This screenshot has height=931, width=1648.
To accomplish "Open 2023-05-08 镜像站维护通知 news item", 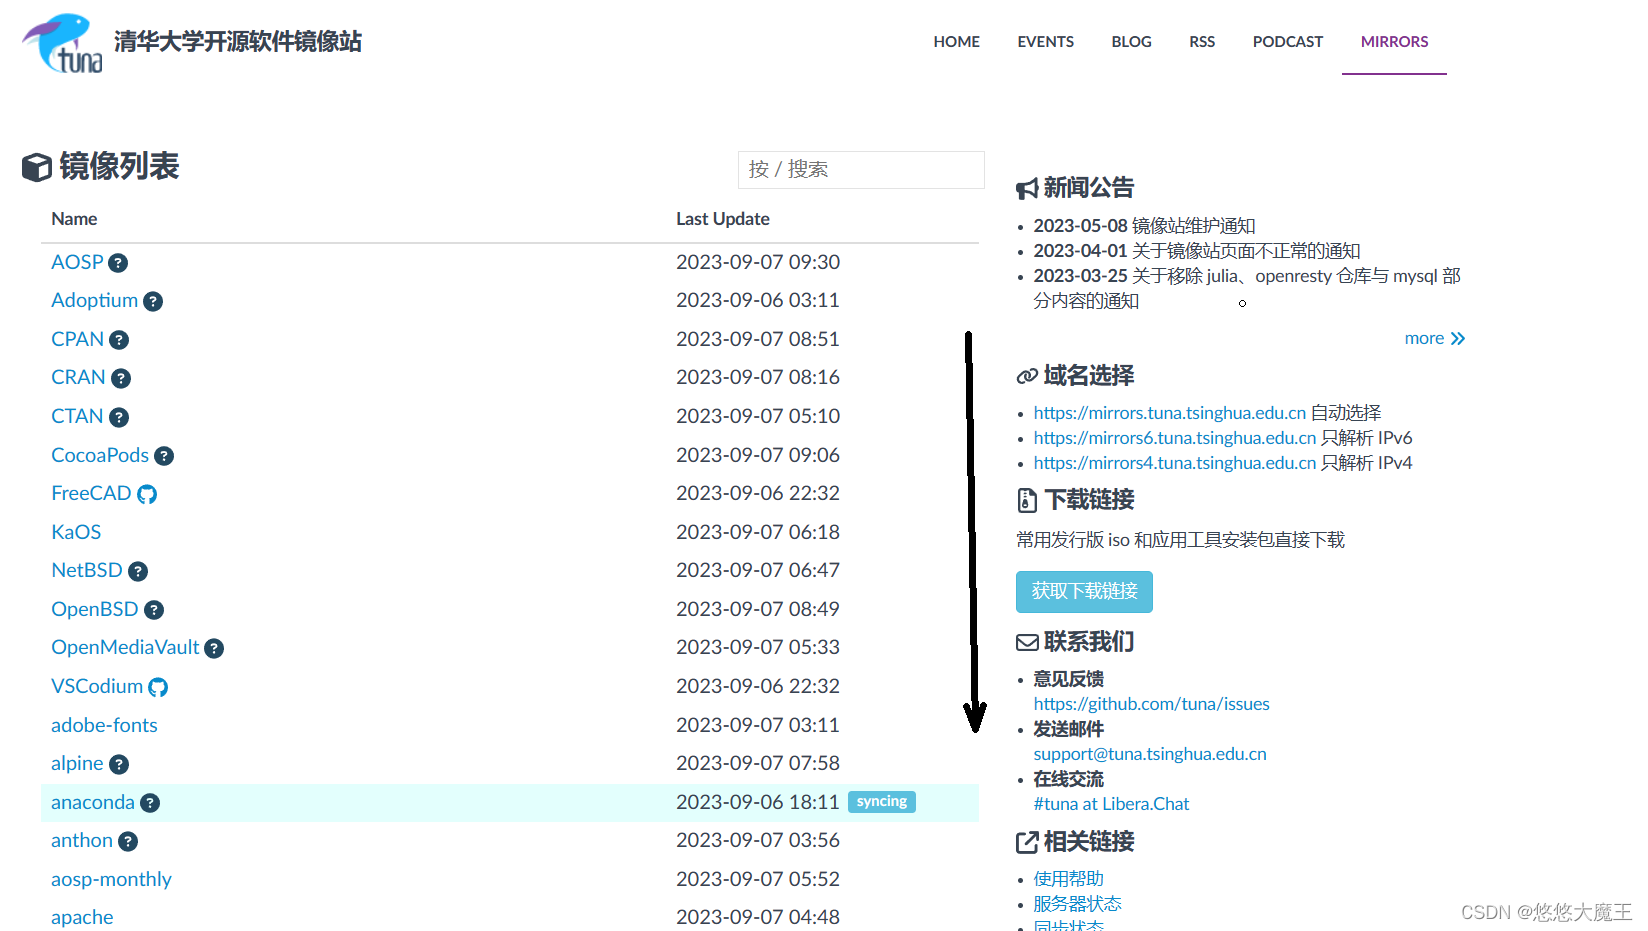I will point(1144,226).
